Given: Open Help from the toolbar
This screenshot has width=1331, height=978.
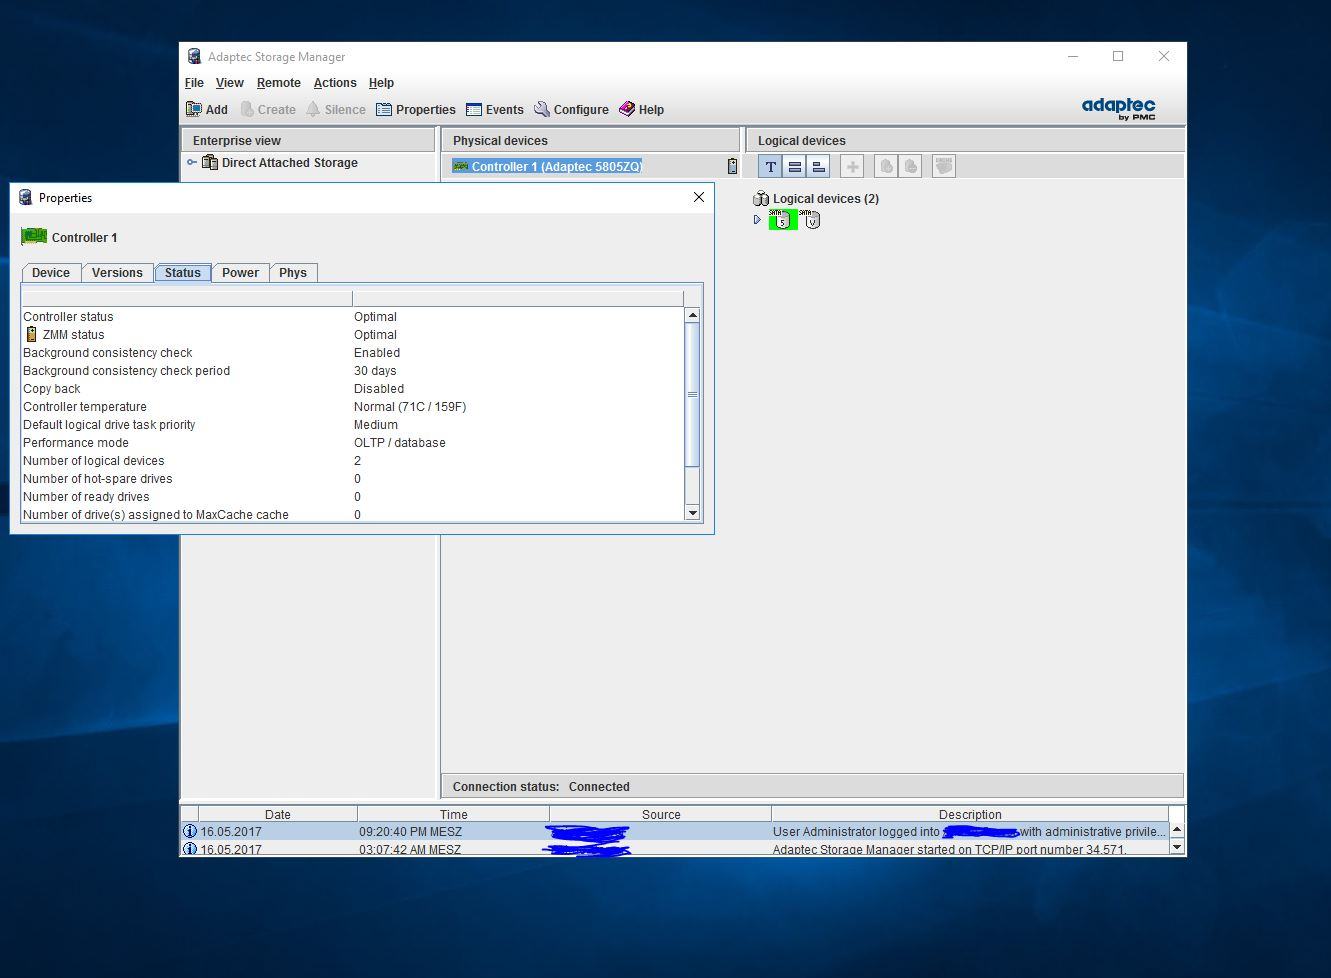Looking at the screenshot, I should tap(641, 110).
